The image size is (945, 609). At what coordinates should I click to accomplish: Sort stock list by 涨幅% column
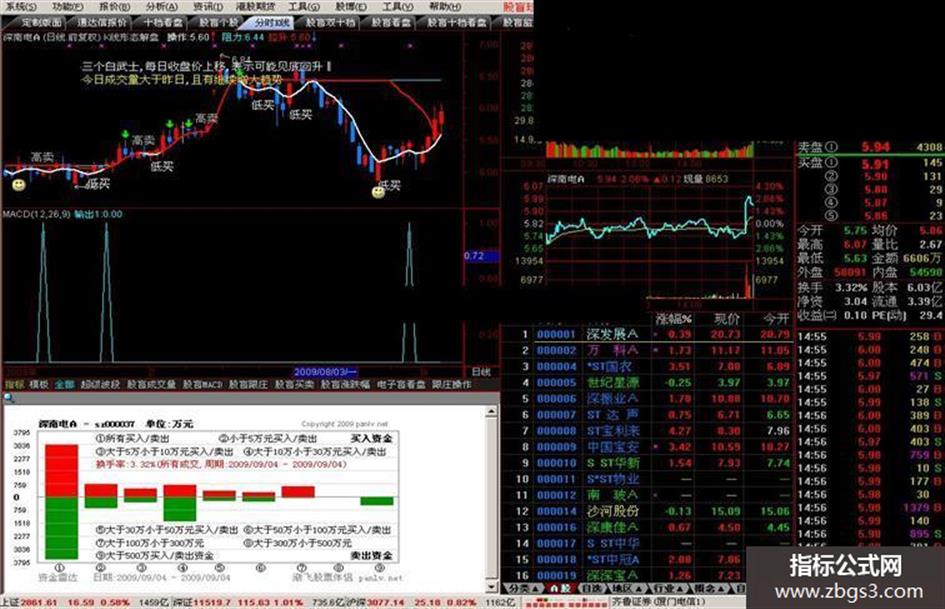click(673, 319)
